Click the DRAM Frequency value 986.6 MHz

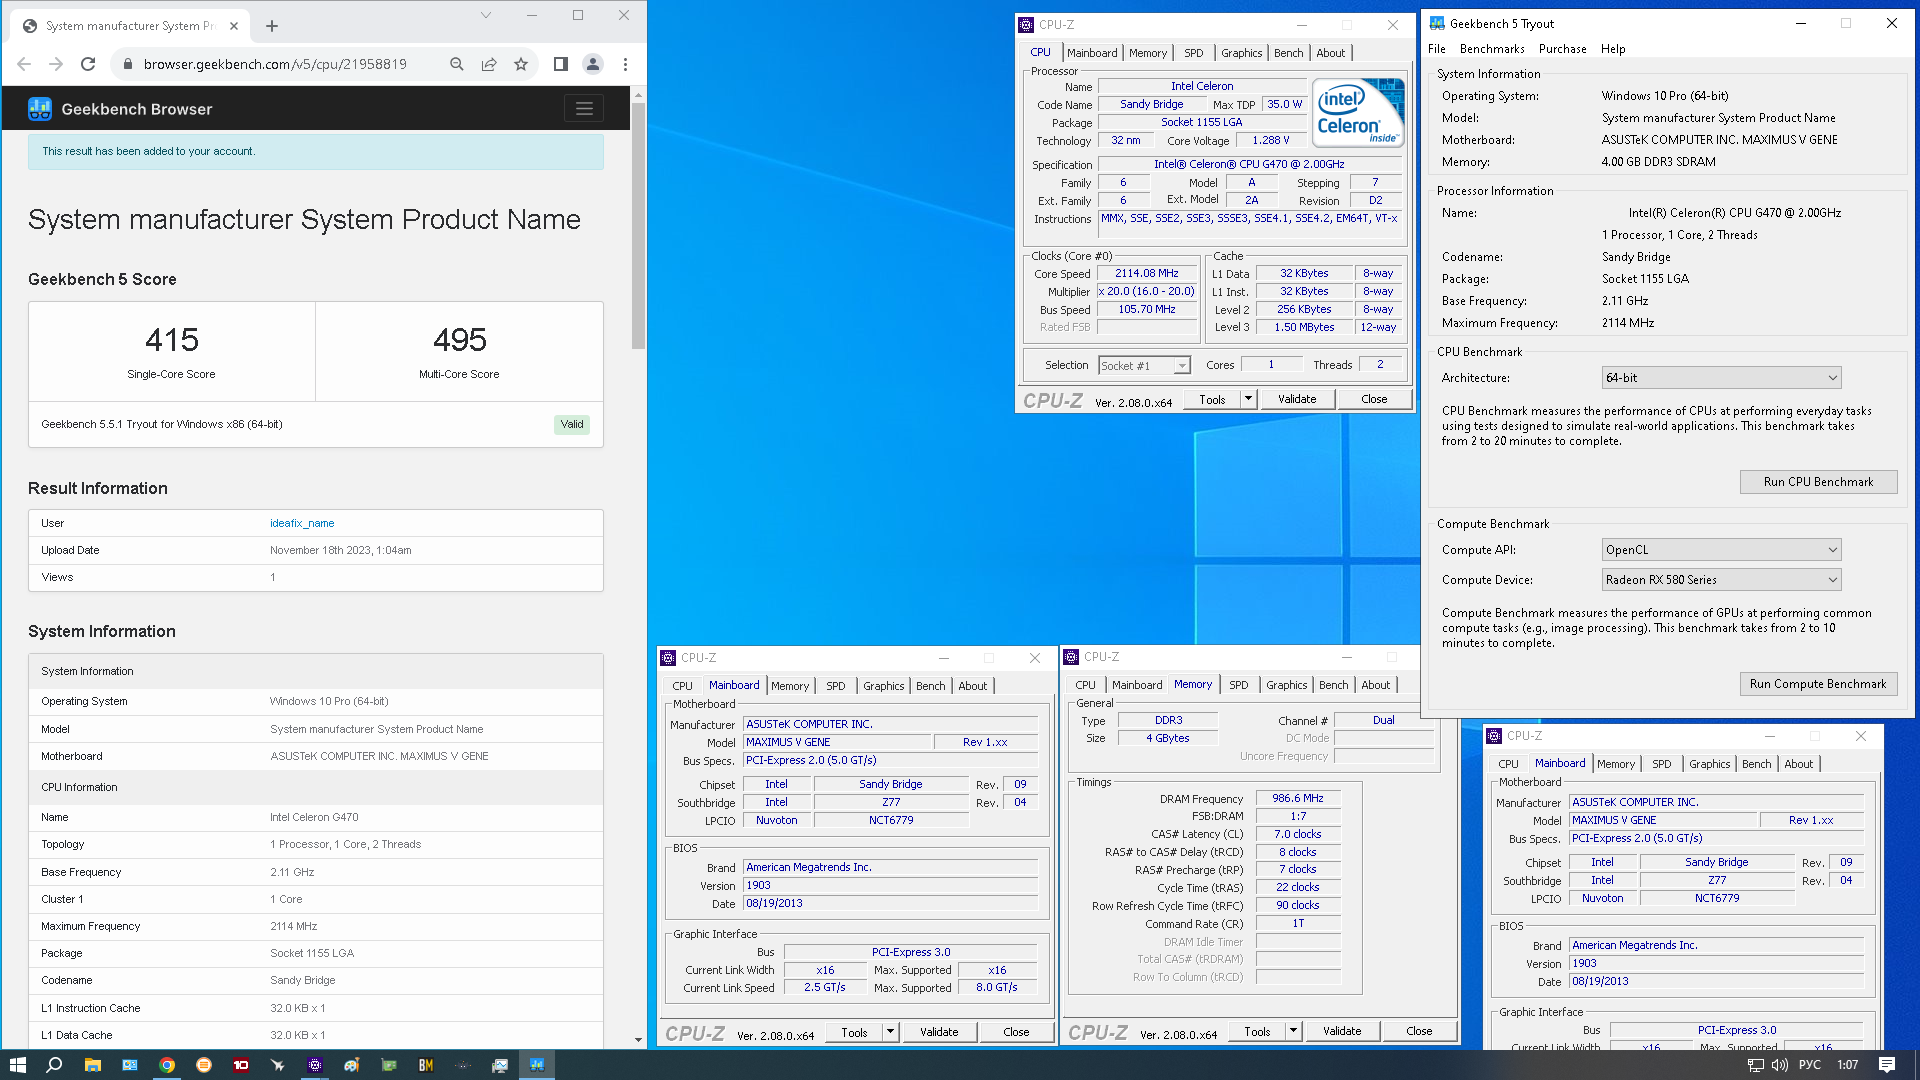(x=1298, y=798)
